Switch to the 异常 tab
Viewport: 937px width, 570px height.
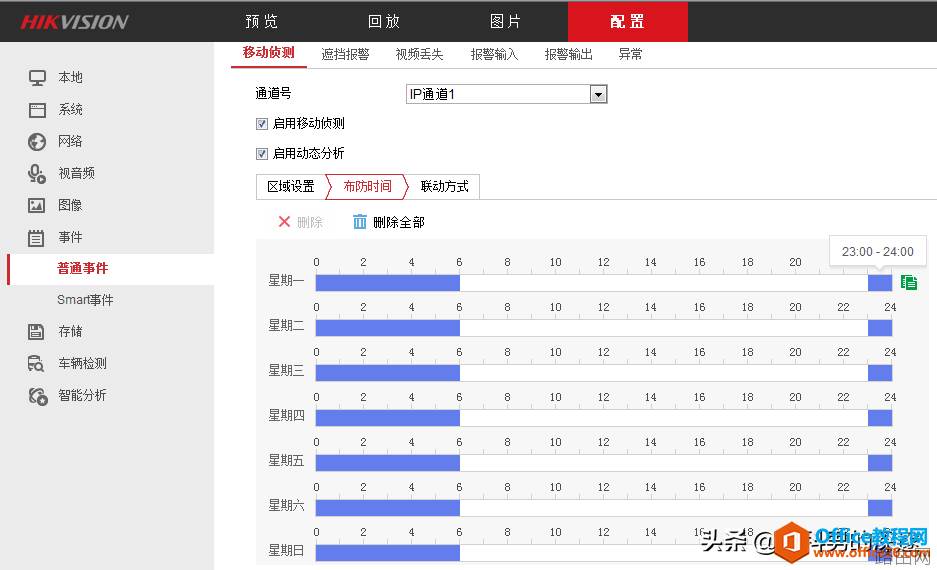click(x=630, y=54)
